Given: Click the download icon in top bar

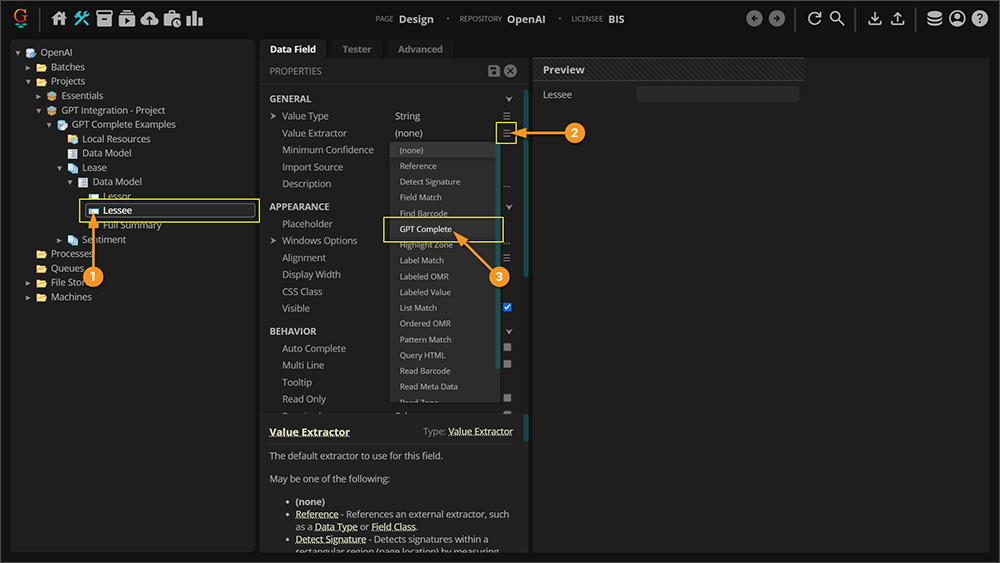Looking at the screenshot, I should pyautogui.click(x=875, y=18).
